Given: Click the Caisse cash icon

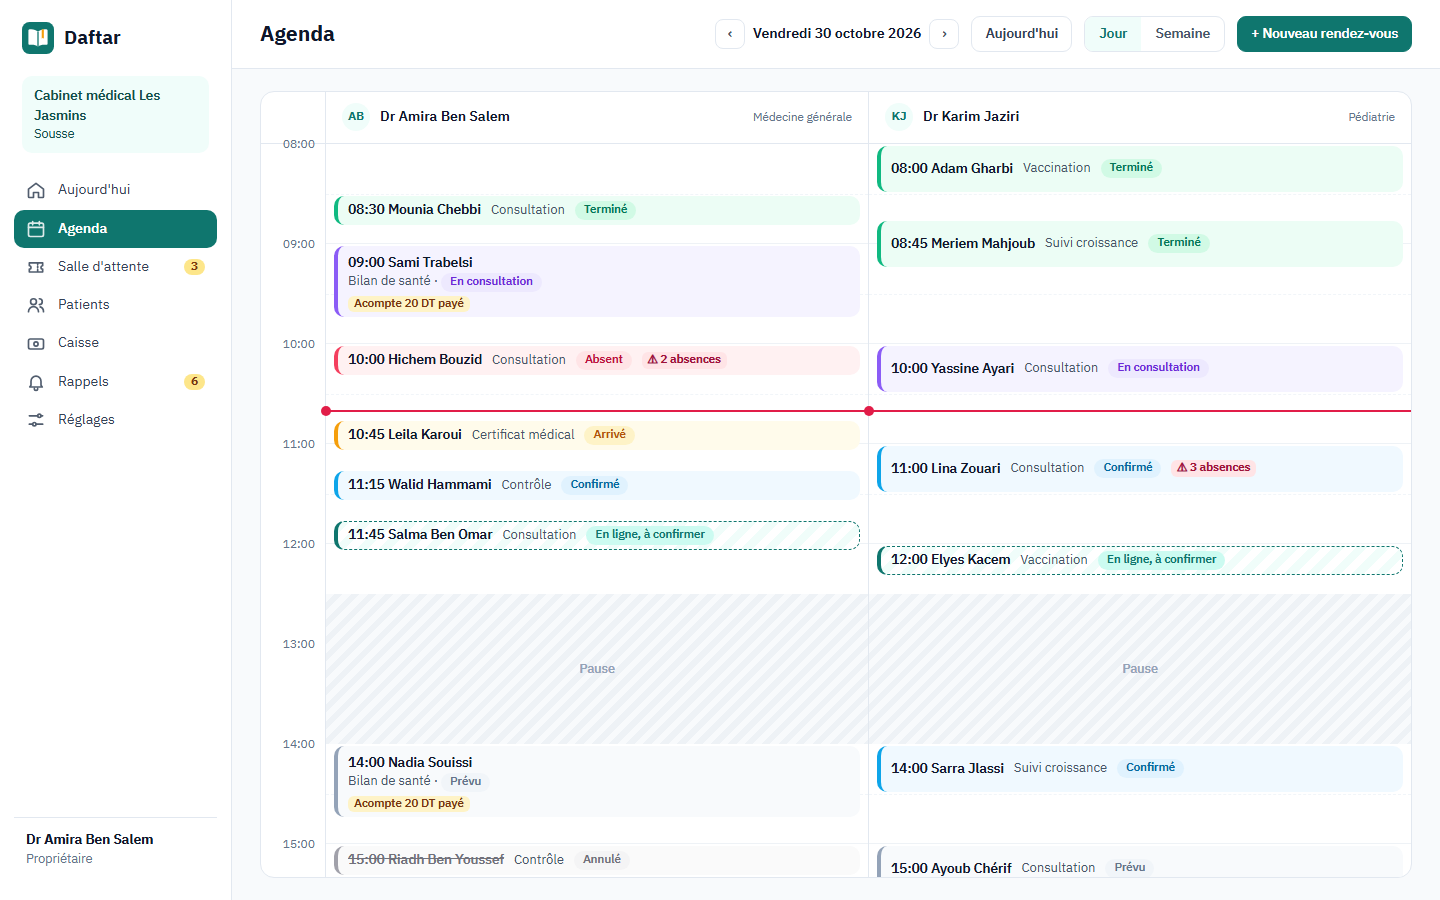Looking at the screenshot, I should pyautogui.click(x=36, y=343).
